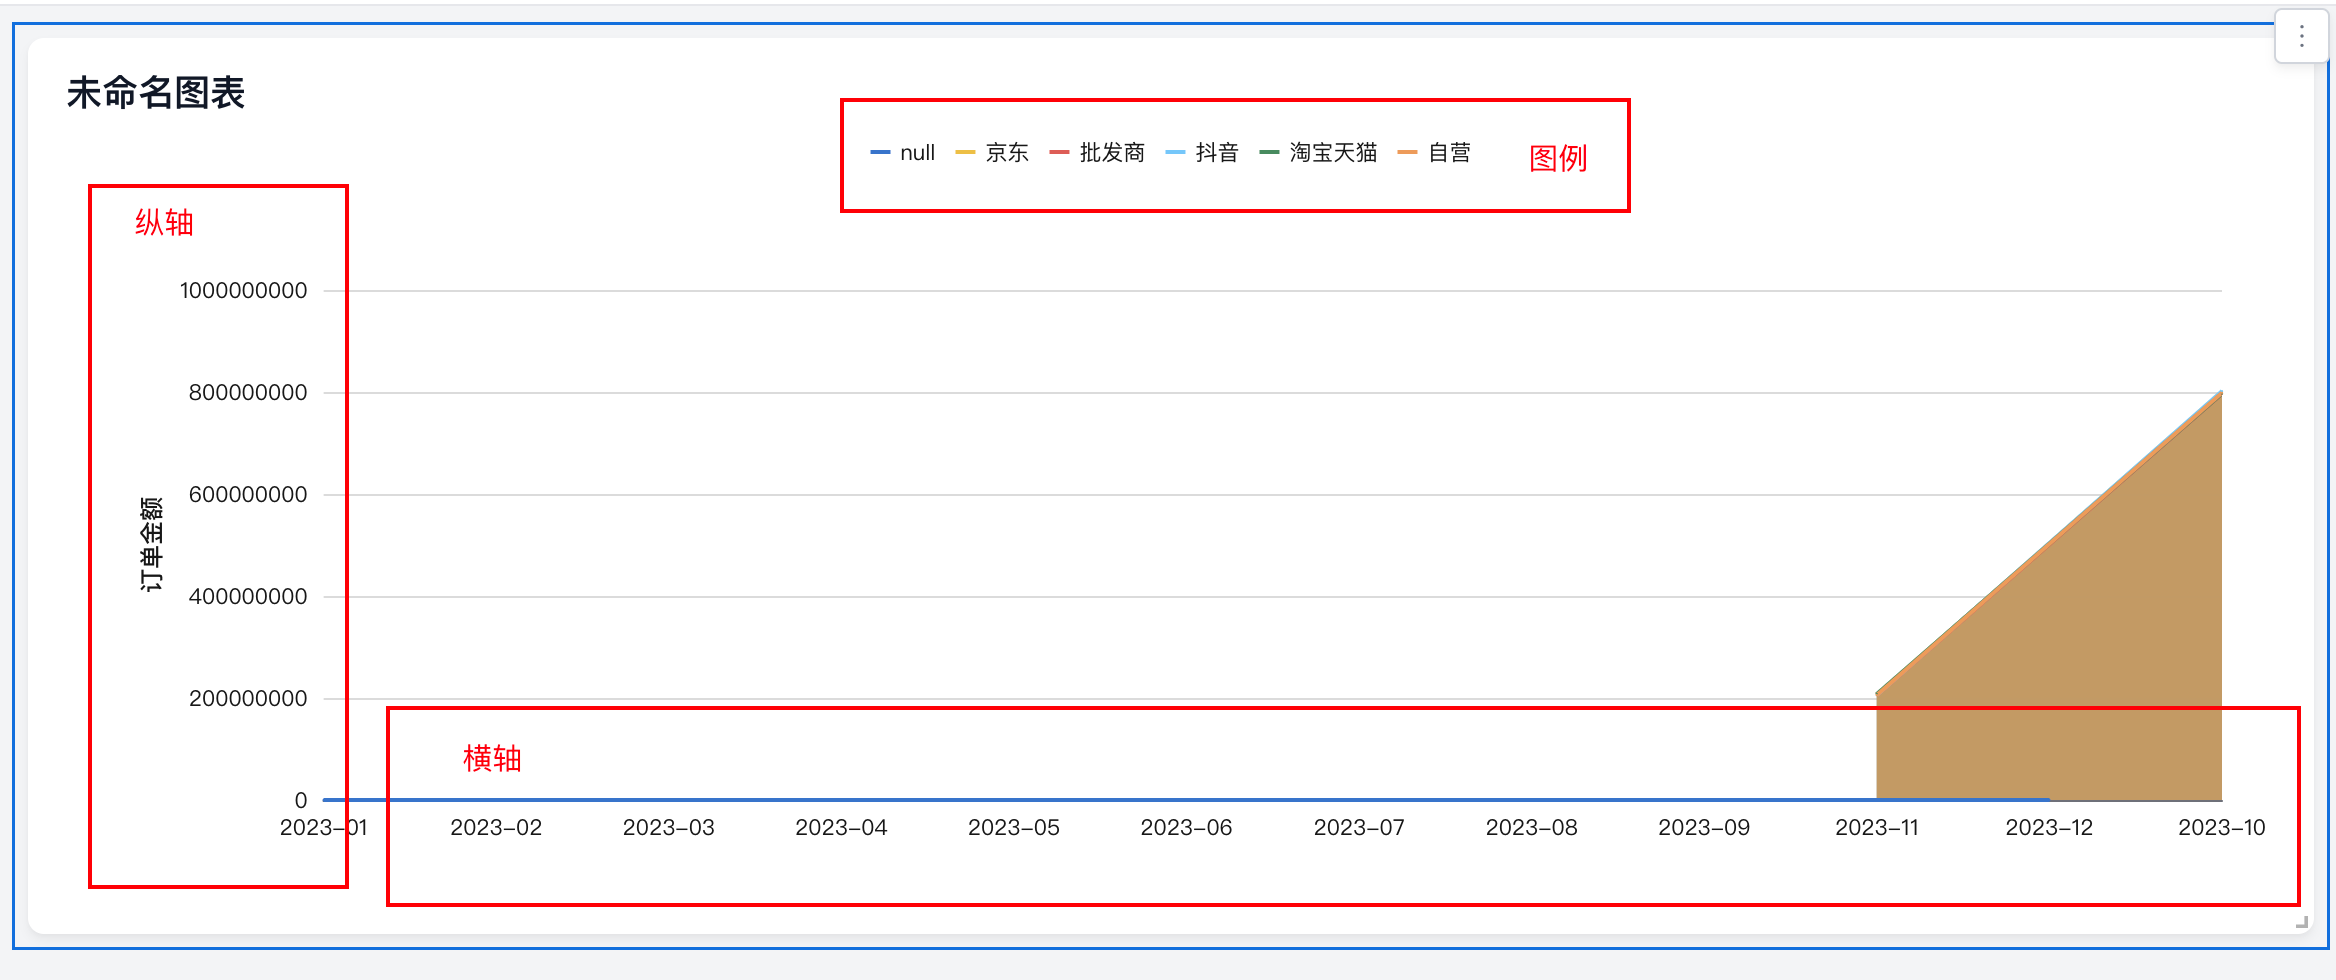
Task: Hide the 京东 series via legend
Action: [x=992, y=153]
